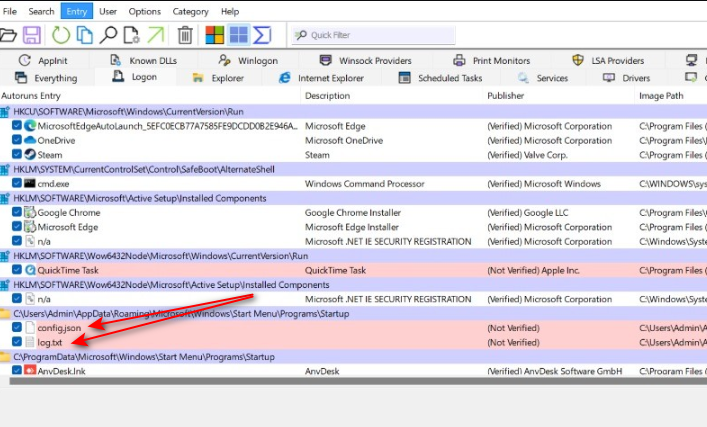
Task: Click the Steam entry icon
Action: (30, 155)
